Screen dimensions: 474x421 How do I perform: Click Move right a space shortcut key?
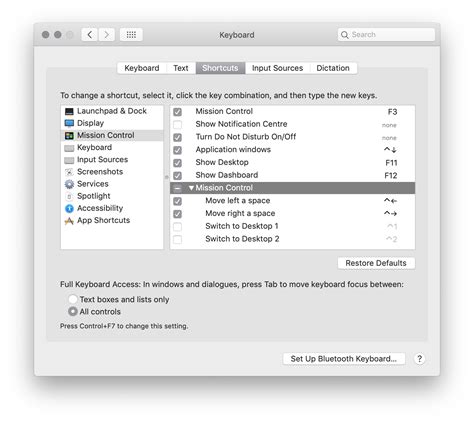(x=390, y=214)
